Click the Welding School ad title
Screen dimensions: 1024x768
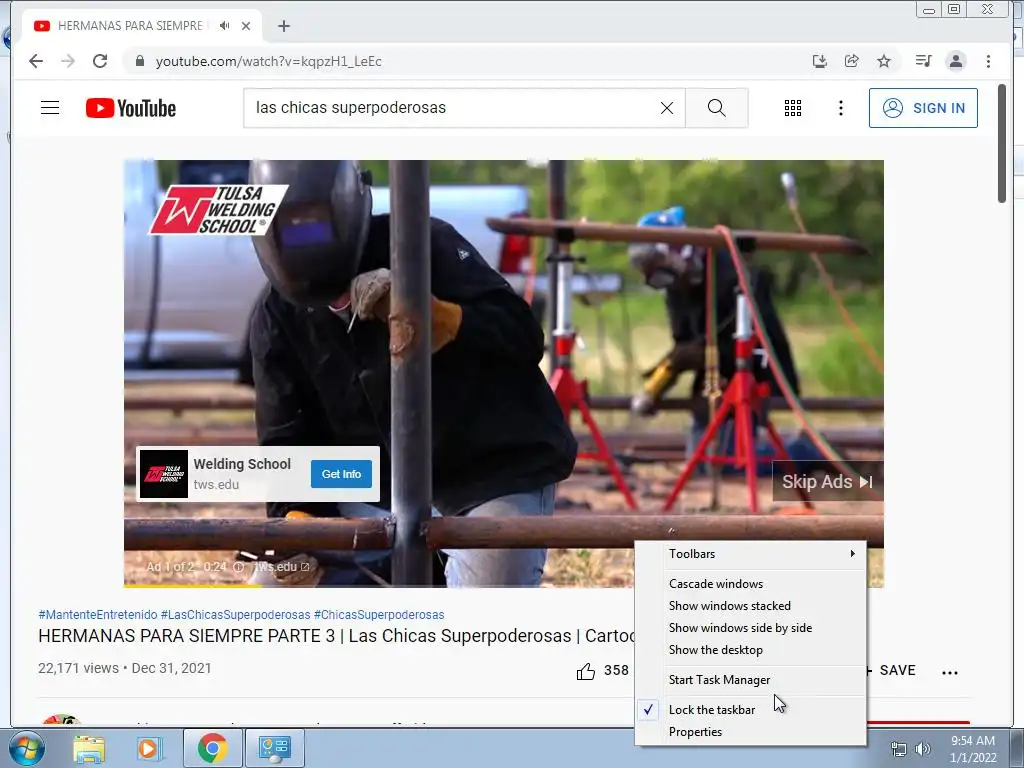click(242, 464)
